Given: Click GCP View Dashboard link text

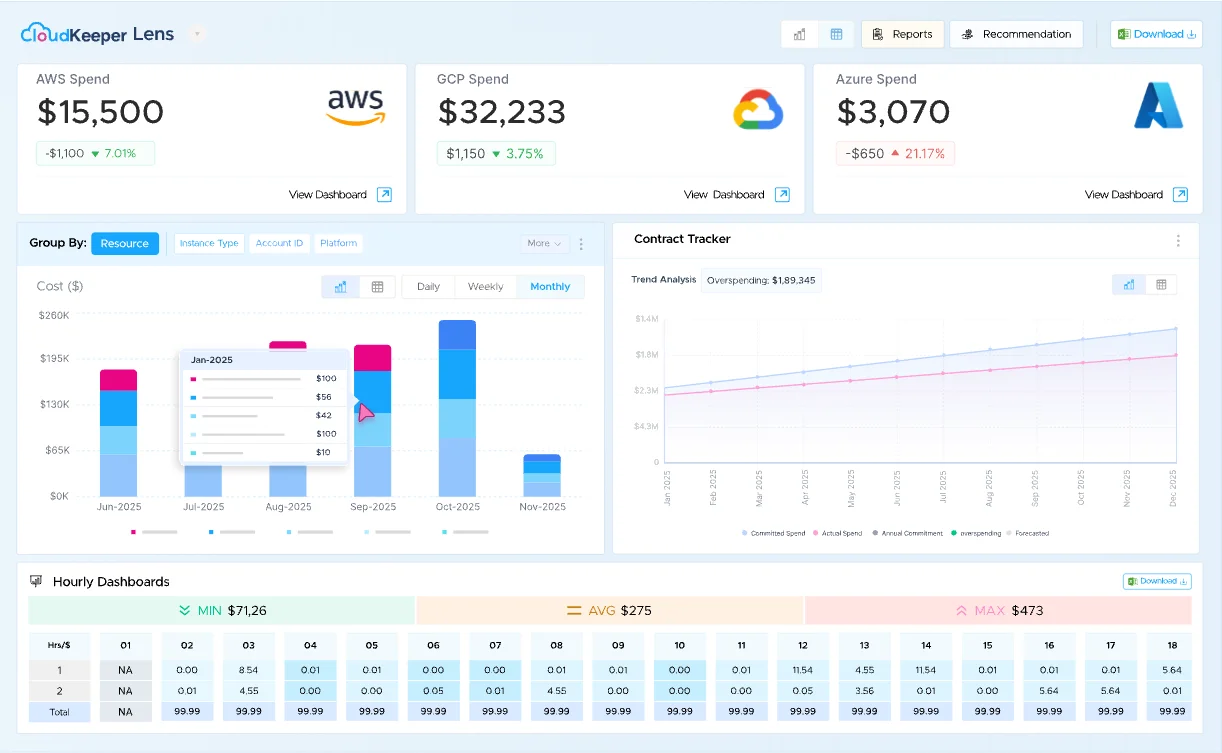Looking at the screenshot, I should tap(724, 195).
